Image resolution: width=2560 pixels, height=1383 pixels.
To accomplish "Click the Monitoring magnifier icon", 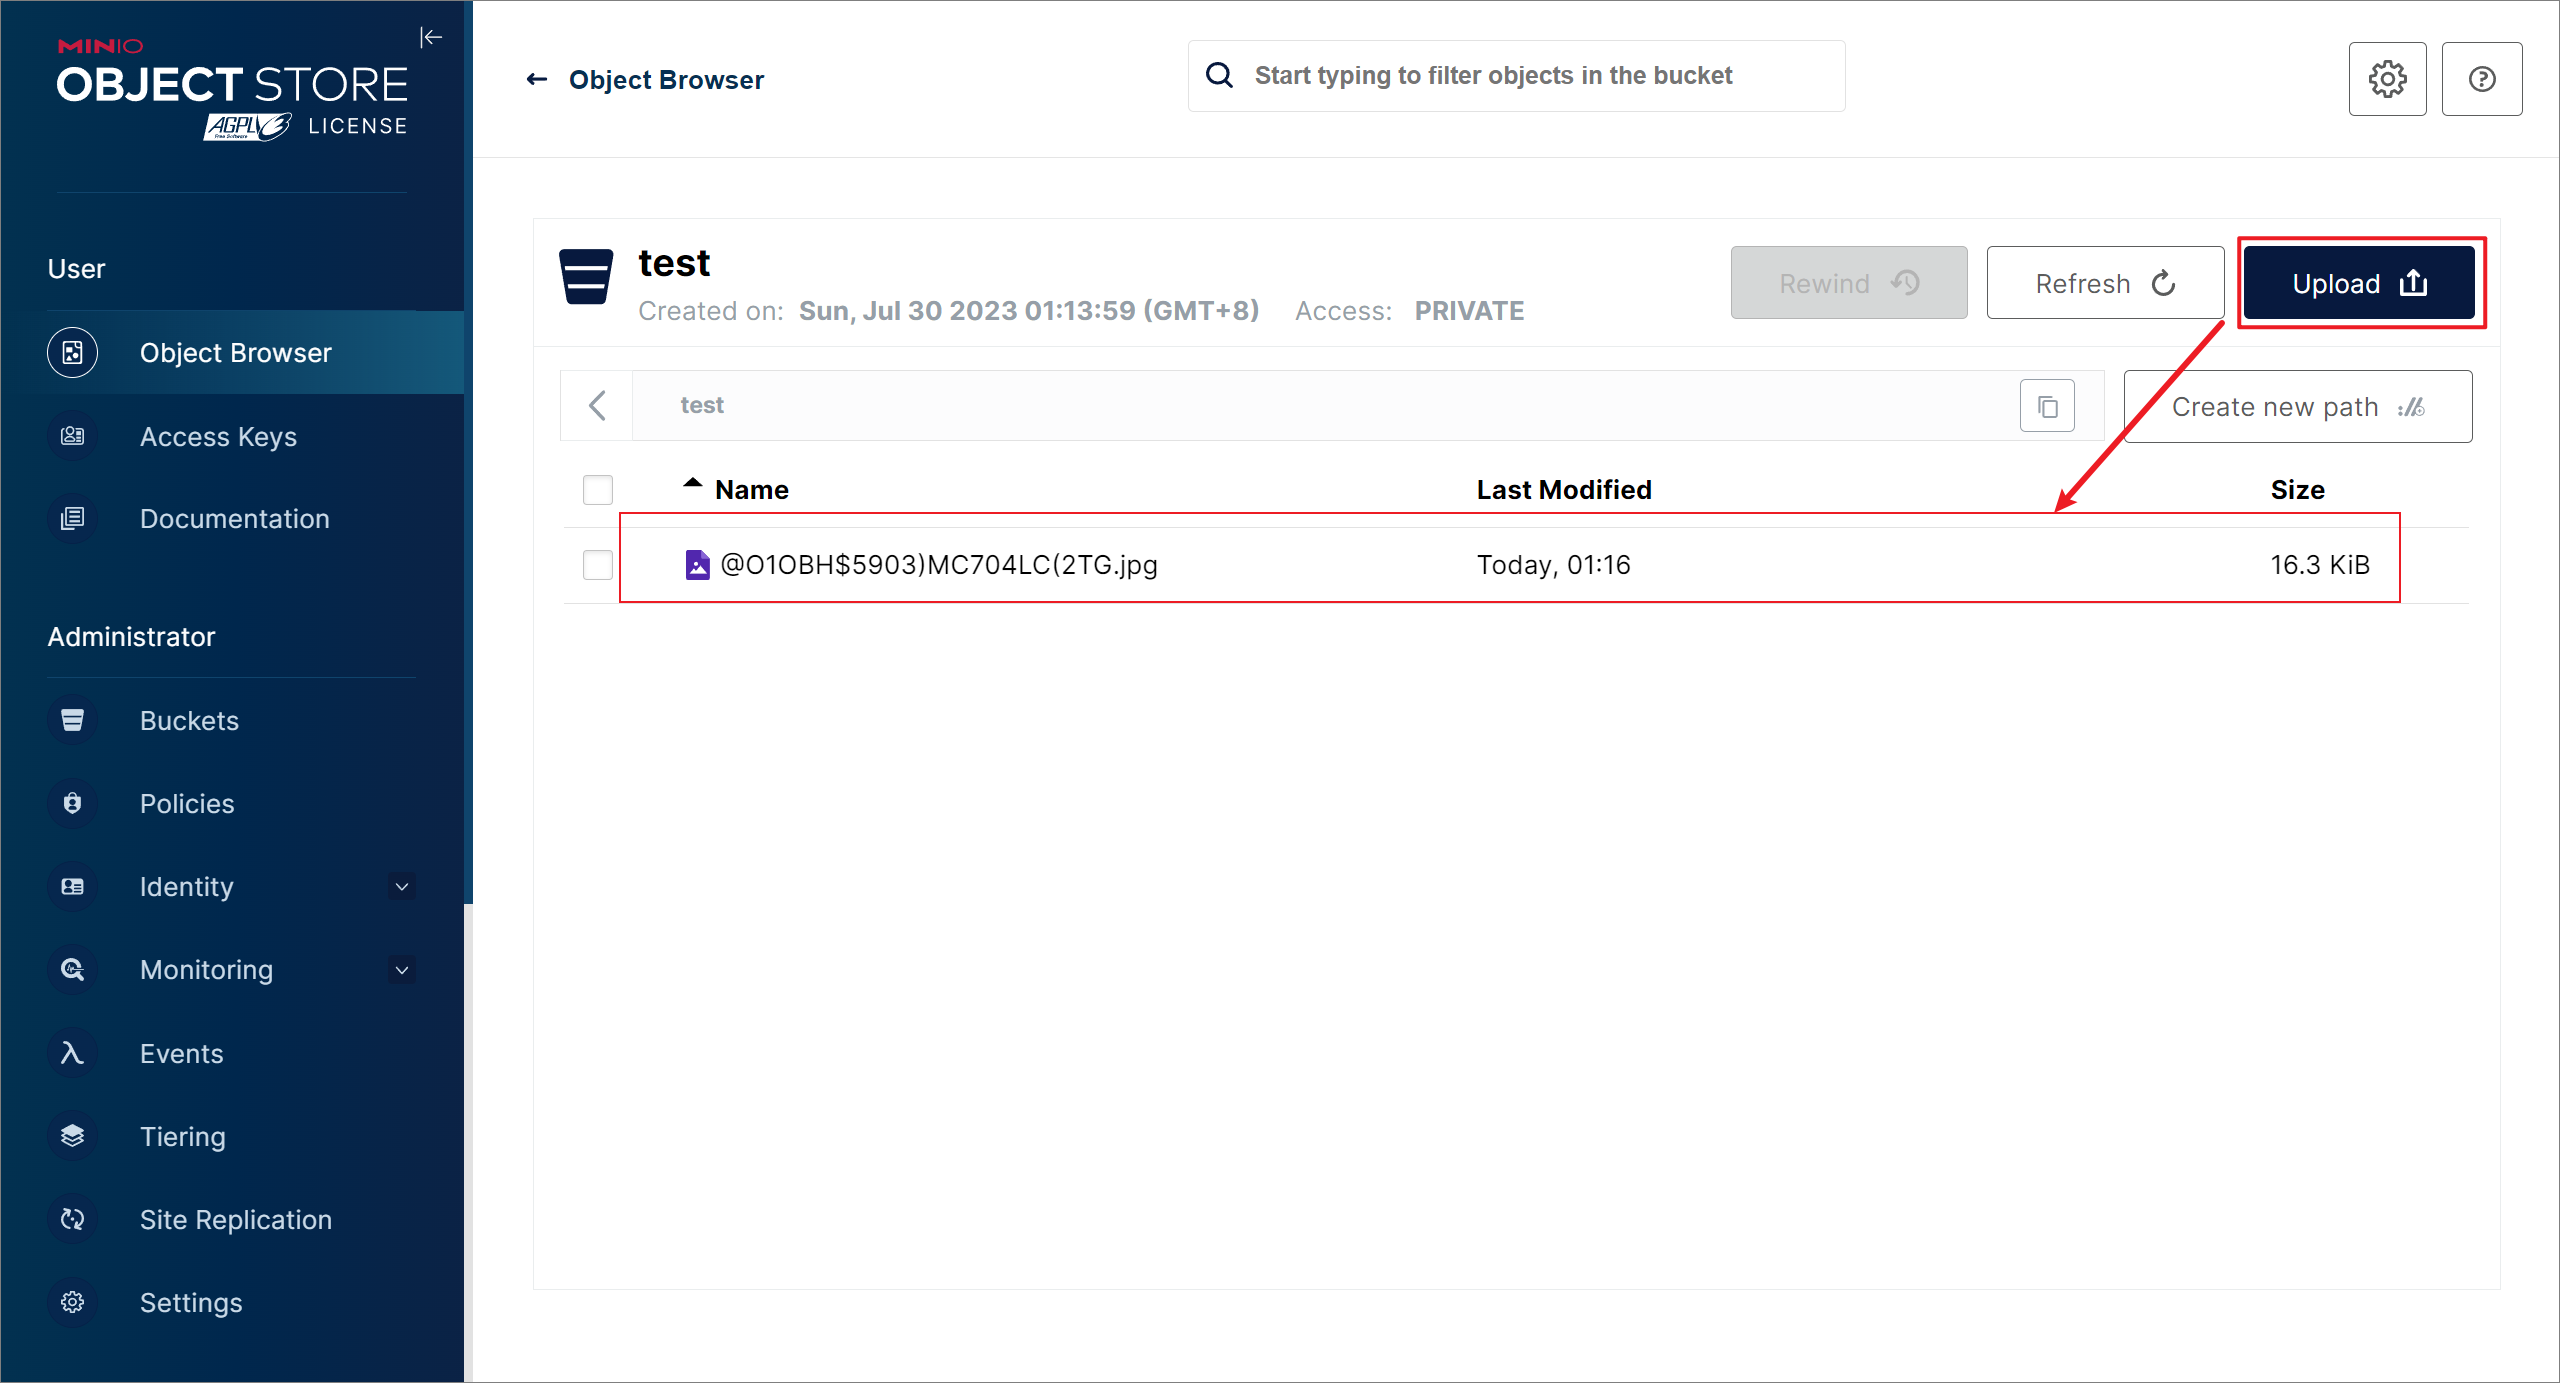I will tap(72, 969).
